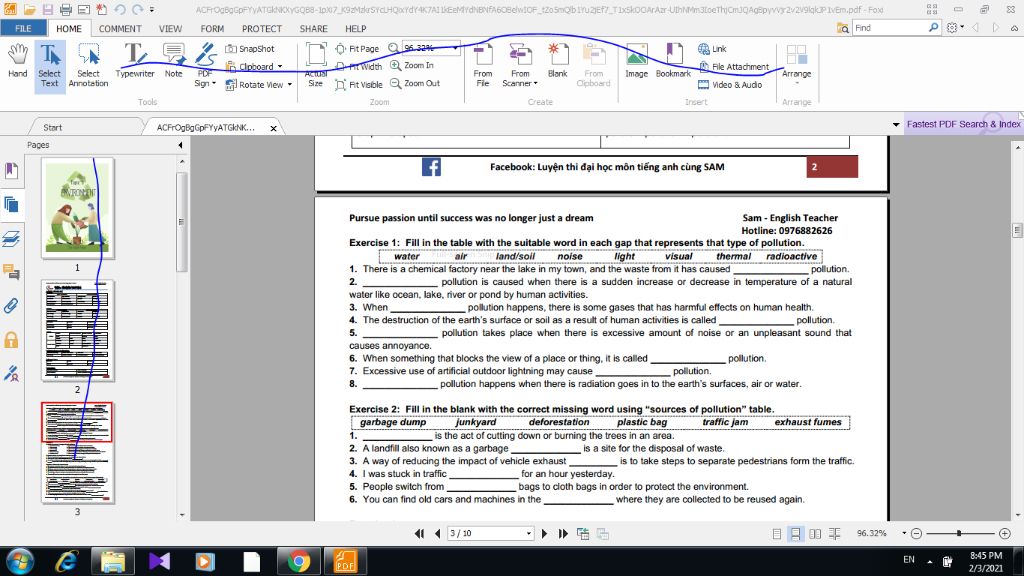
Task: Zoom Out of the document
Action: click(415, 84)
